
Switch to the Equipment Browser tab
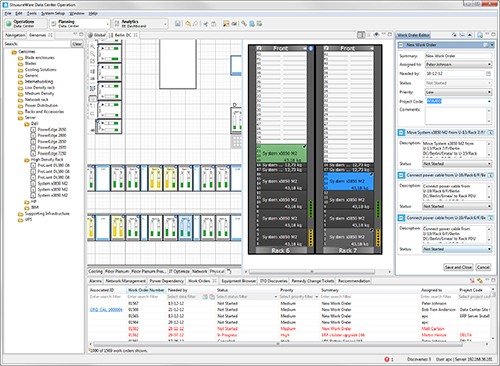point(238,281)
